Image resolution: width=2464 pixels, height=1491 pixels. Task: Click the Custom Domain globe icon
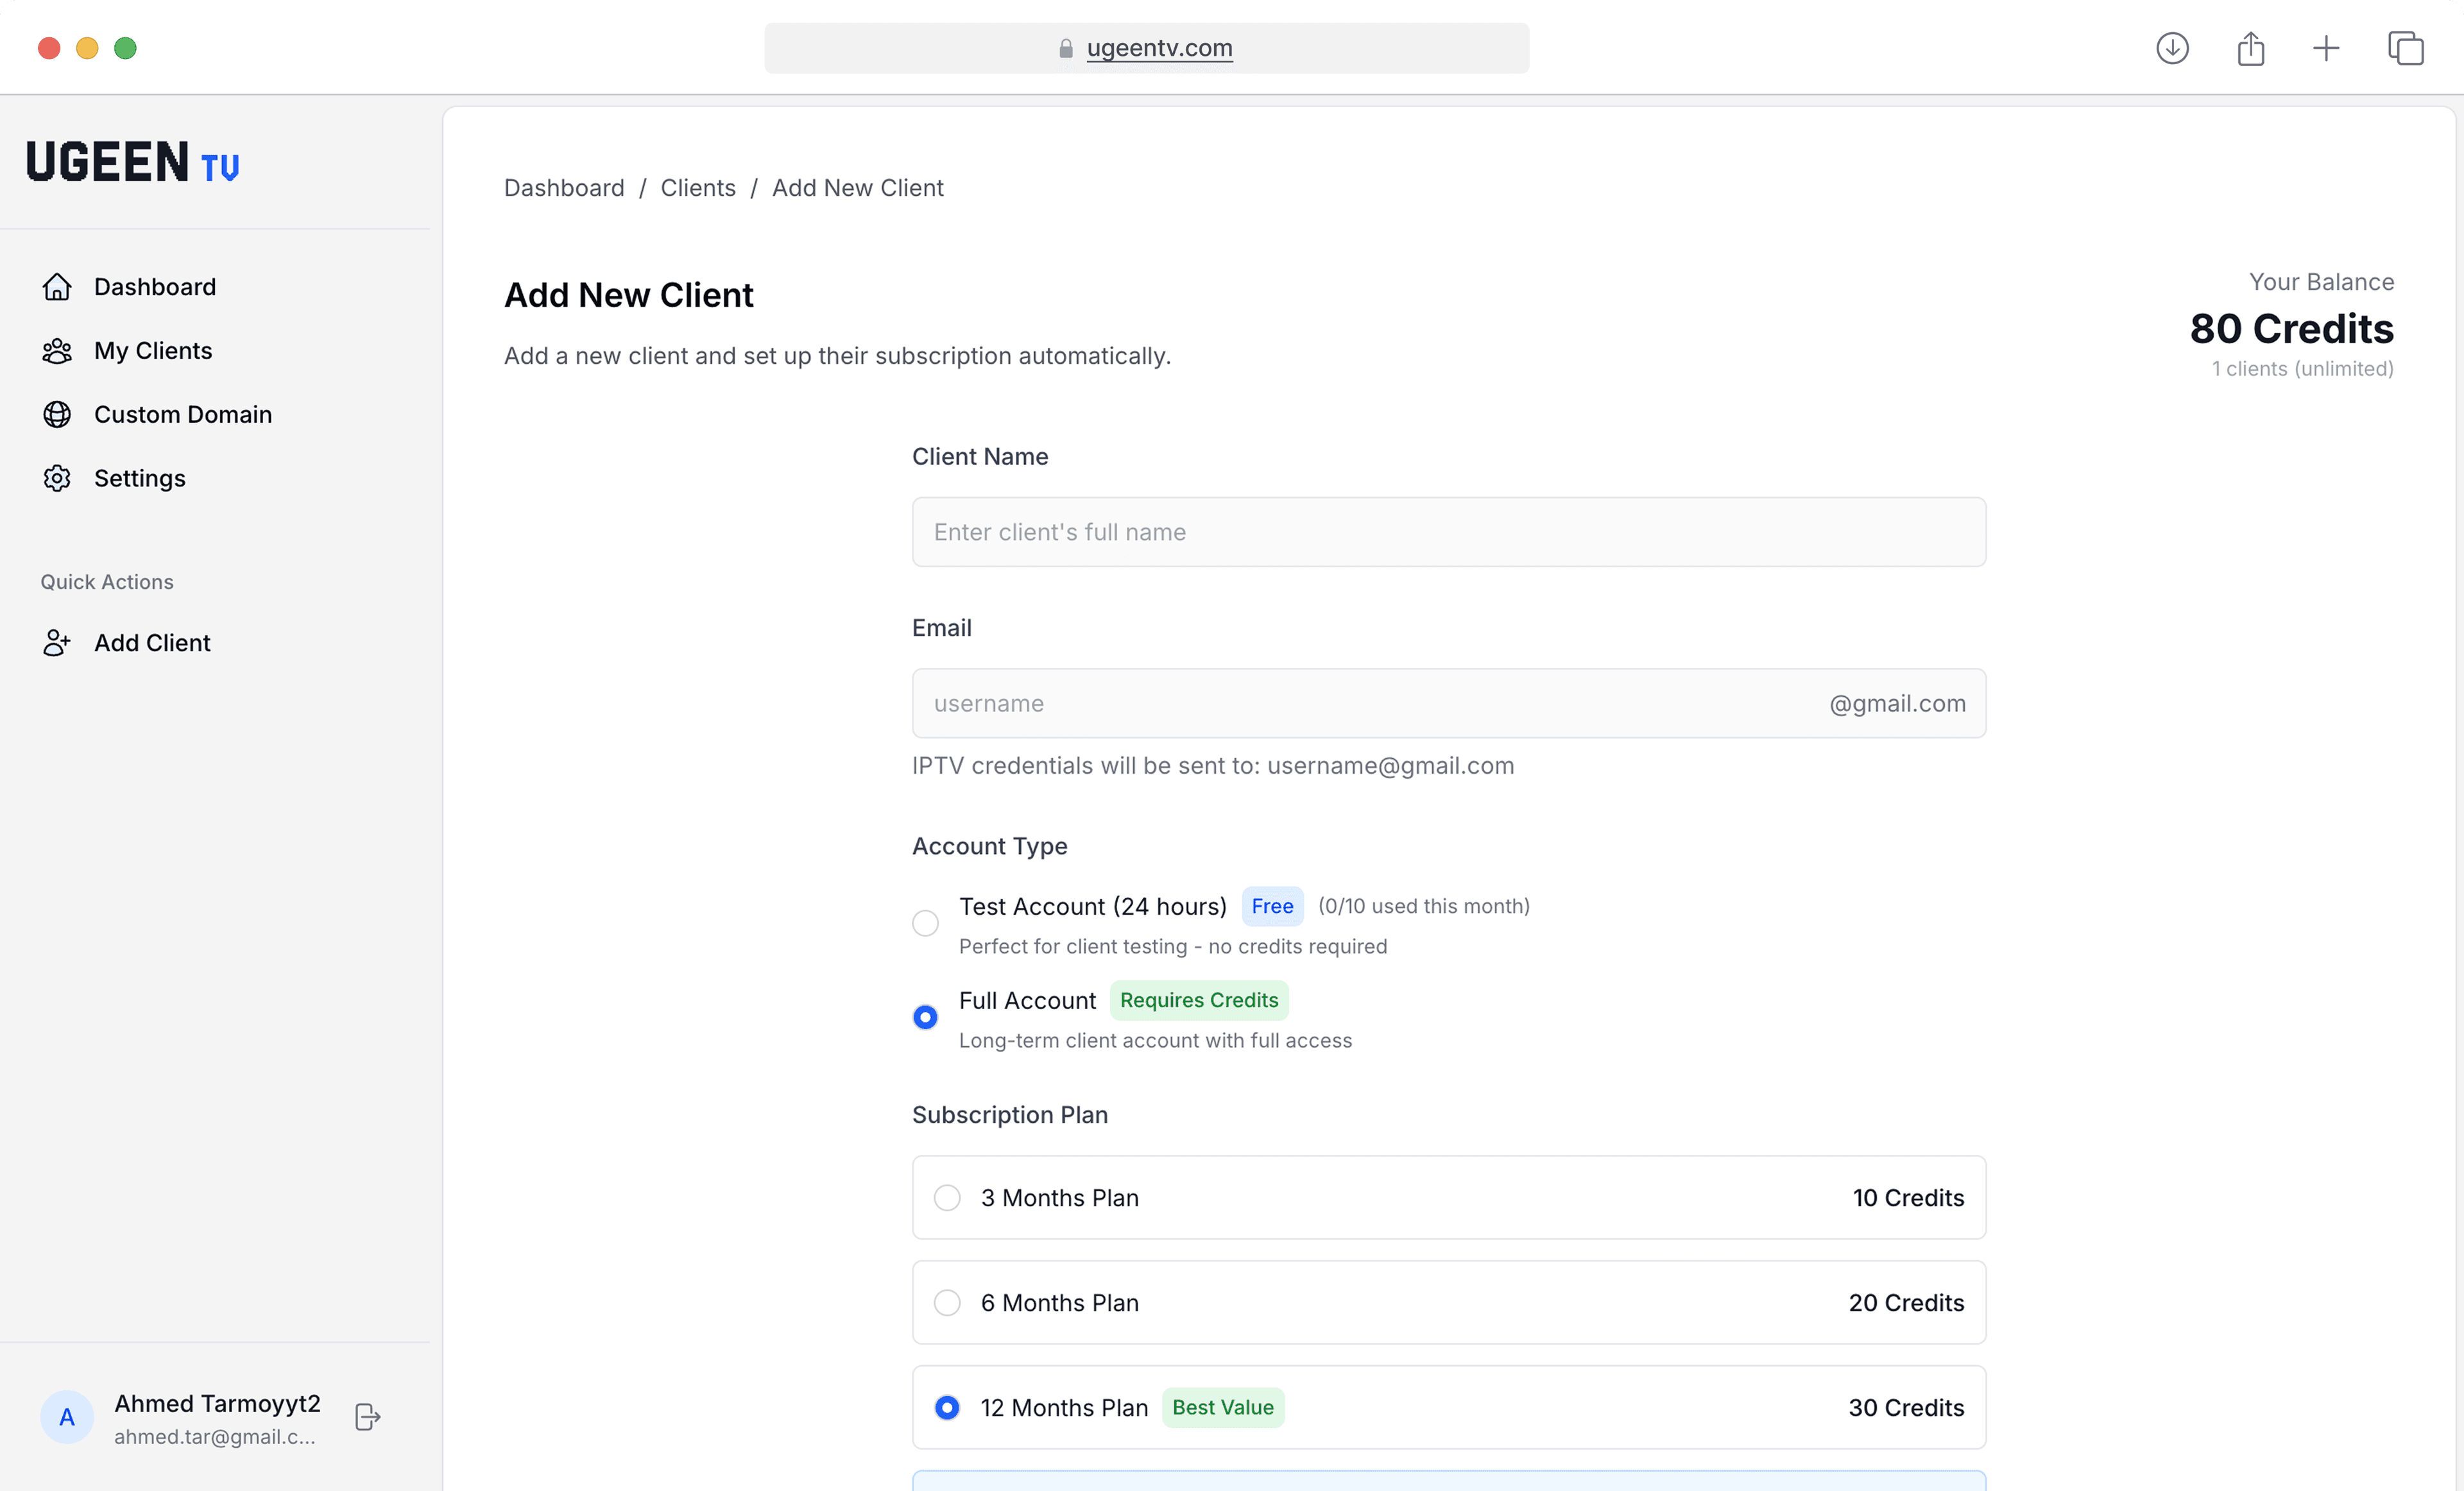point(57,415)
